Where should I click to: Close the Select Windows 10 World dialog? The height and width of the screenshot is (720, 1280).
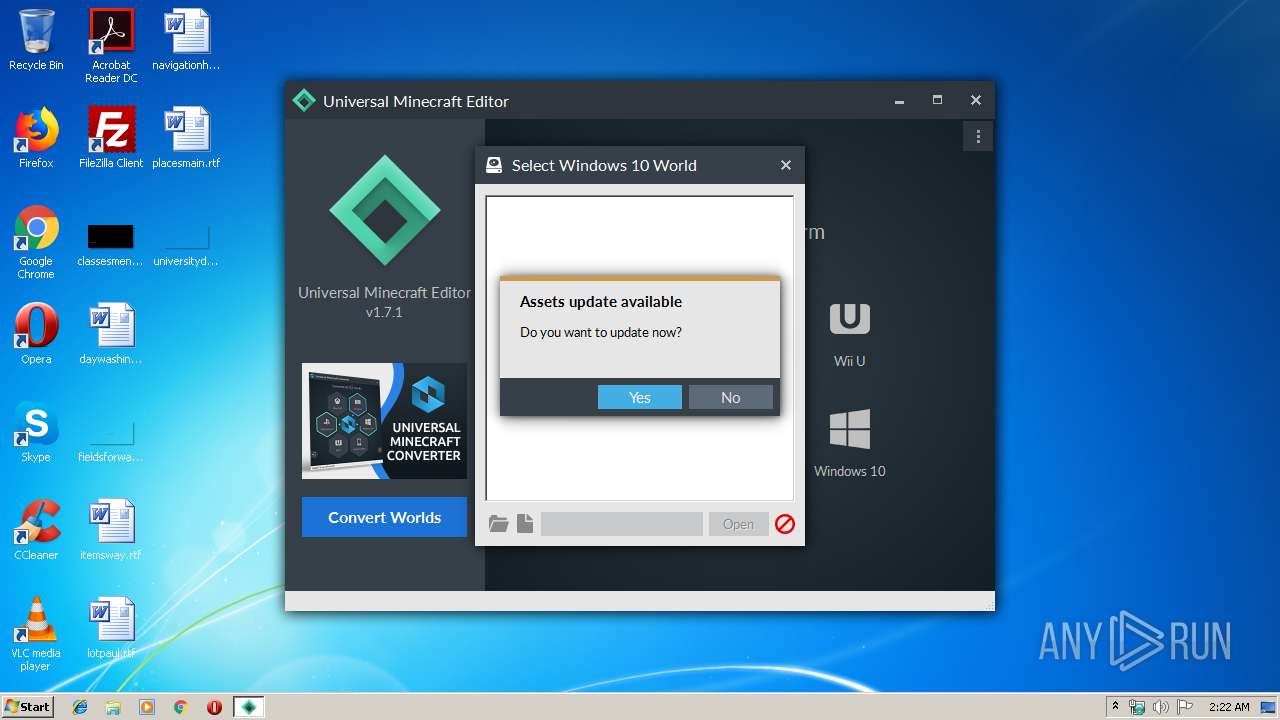tap(786, 165)
